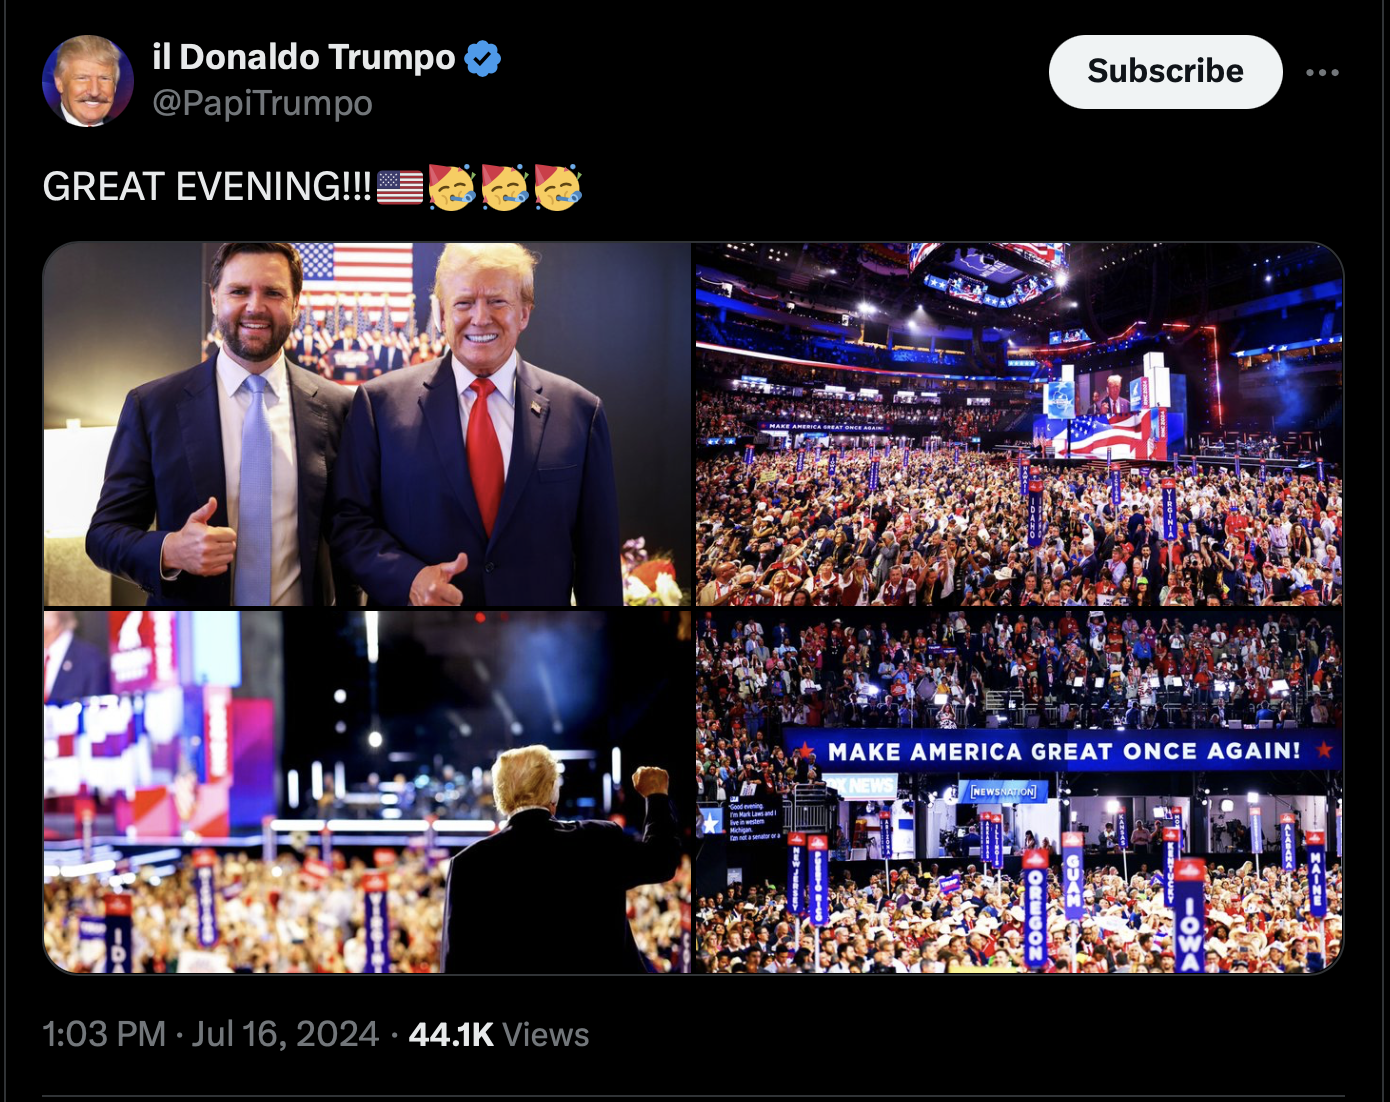
Task: Click the 1:03 PM post time
Action: pos(104,1034)
